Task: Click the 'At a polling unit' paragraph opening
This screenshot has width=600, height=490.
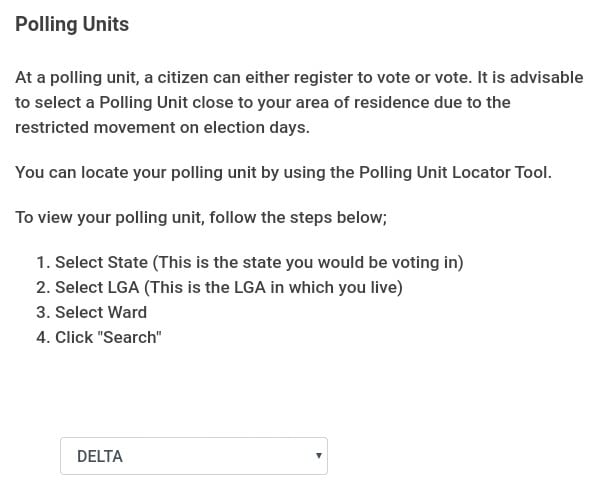Action: [75, 78]
